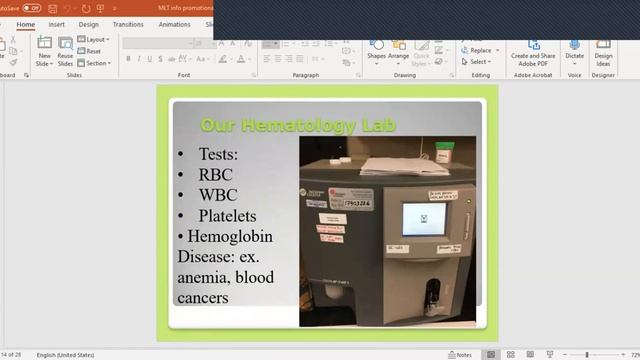Toggle Bold formatting

tap(128, 59)
